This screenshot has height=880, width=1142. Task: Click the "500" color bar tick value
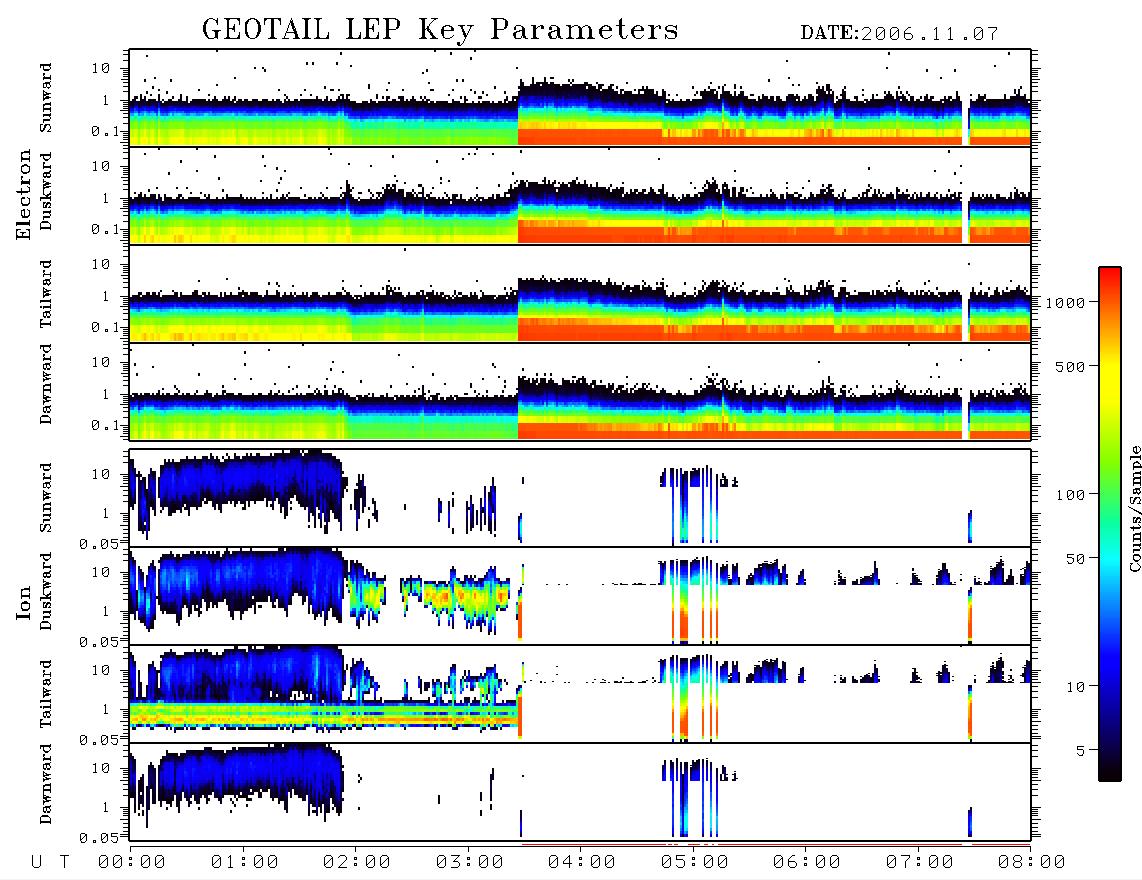[x=1070, y=366]
